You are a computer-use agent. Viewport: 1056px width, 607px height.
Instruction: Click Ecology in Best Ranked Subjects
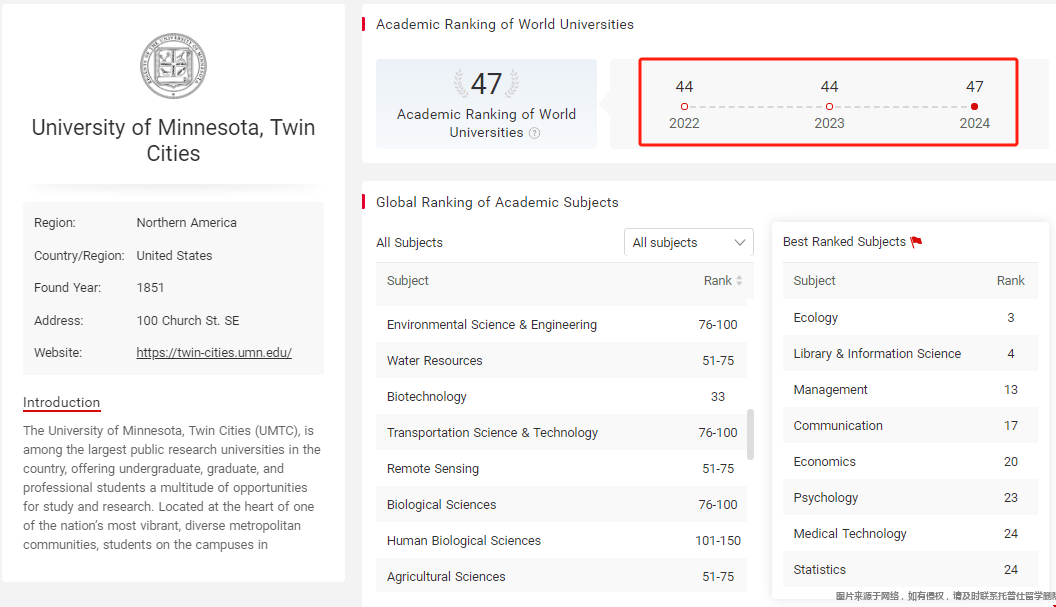(816, 318)
